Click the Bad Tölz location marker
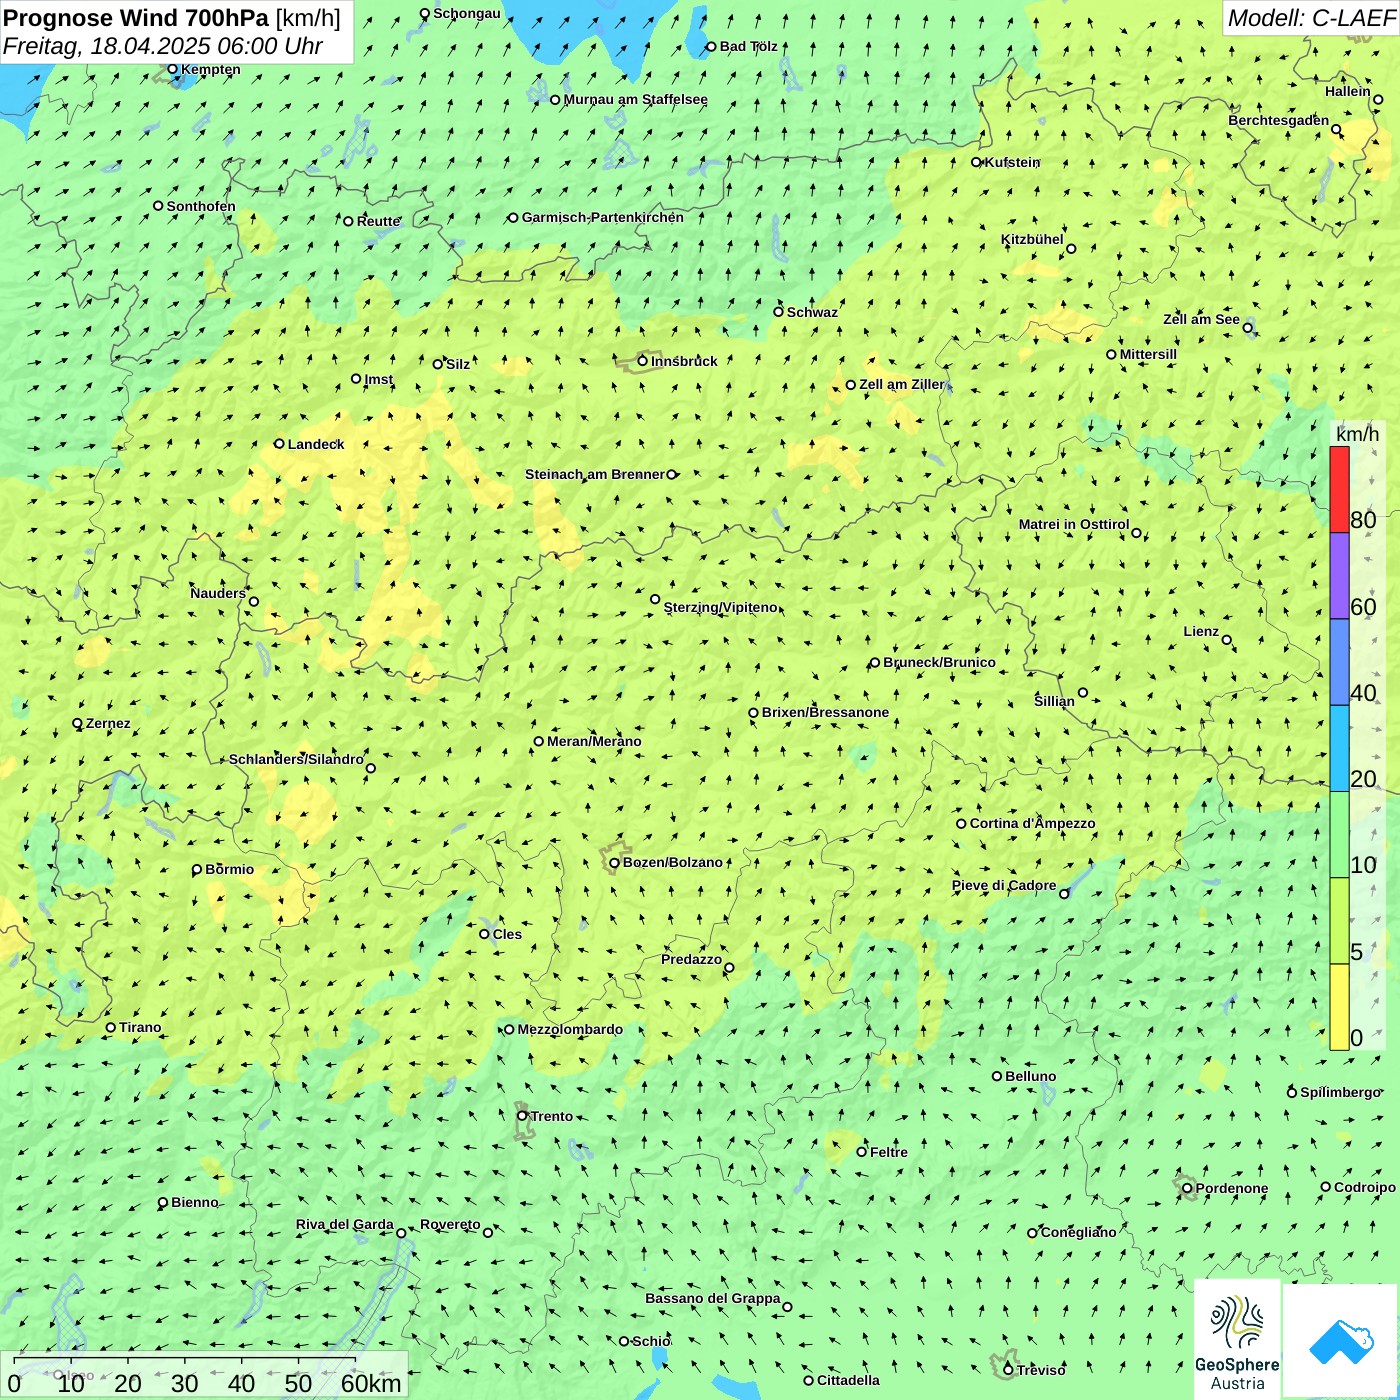Image resolution: width=1400 pixels, height=1400 pixels. tap(711, 46)
